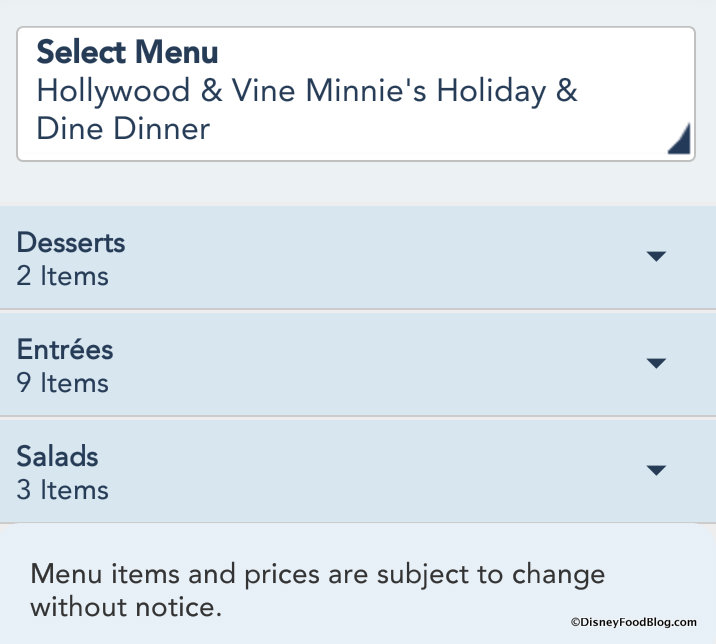Viewport: 716px width, 644px height.
Task: Click the "Menu items and prices" disclaimer line
Action: pyautogui.click(x=317, y=575)
